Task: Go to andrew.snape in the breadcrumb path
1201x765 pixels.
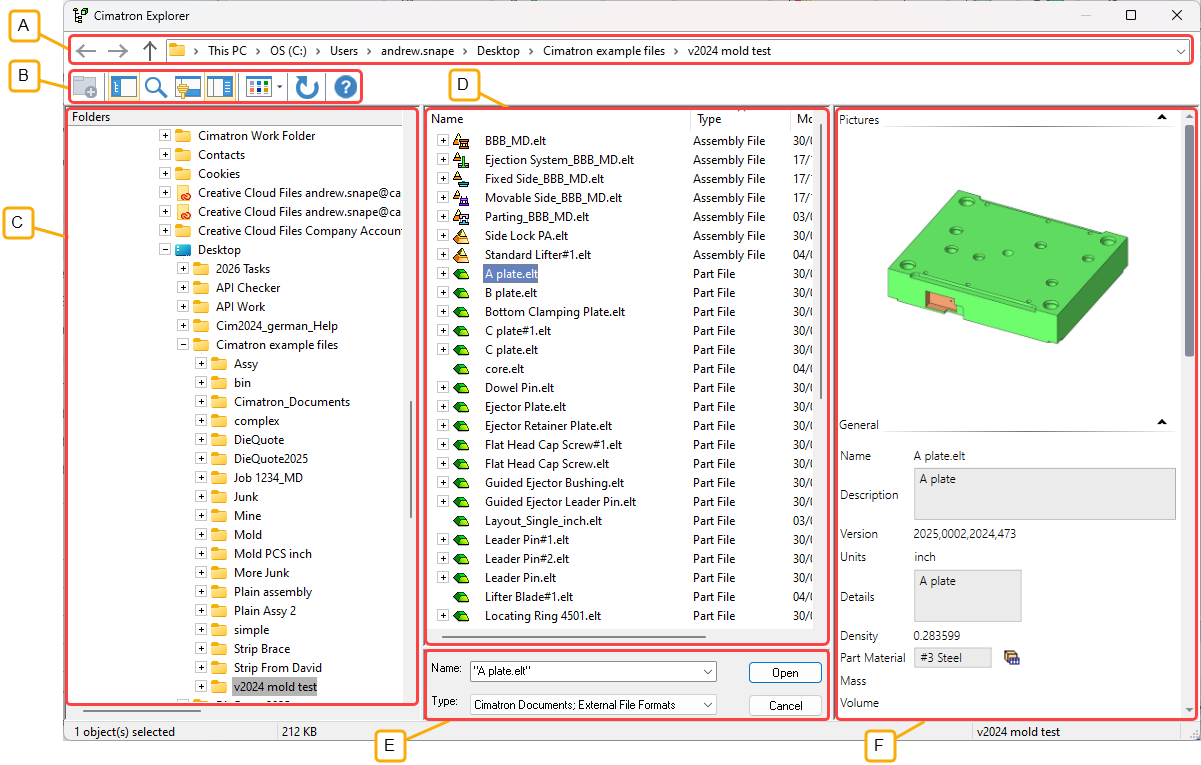Action: coord(418,51)
